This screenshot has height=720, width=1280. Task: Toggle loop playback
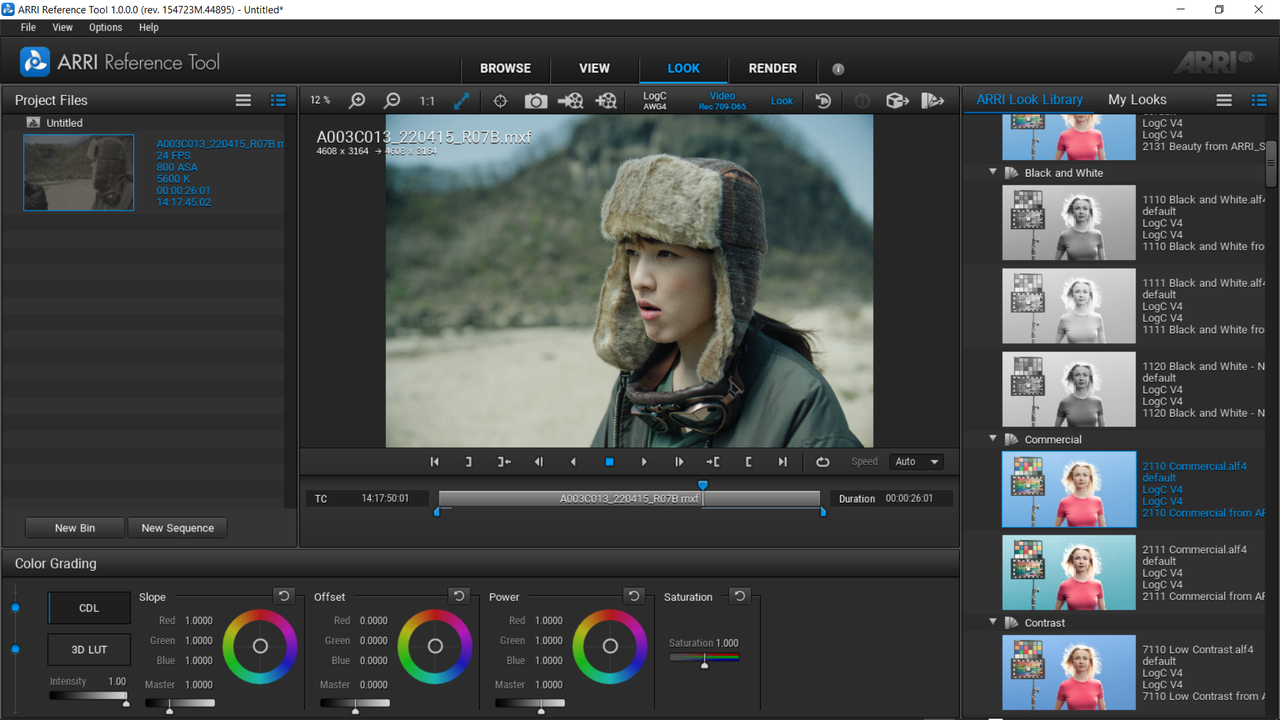click(x=822, y=462)
